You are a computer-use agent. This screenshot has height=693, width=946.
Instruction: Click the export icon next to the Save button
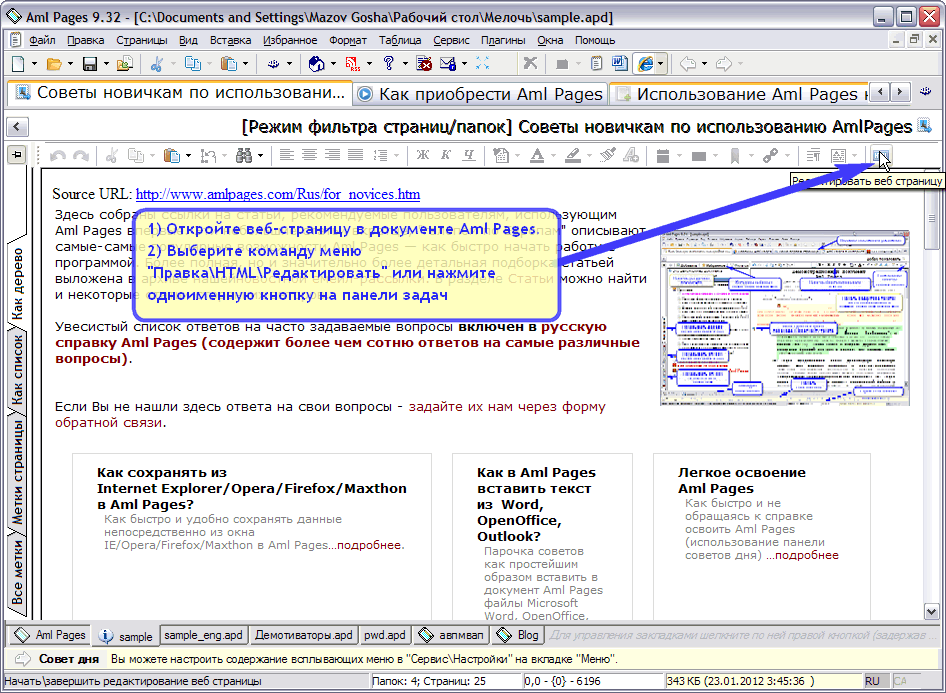125,63
